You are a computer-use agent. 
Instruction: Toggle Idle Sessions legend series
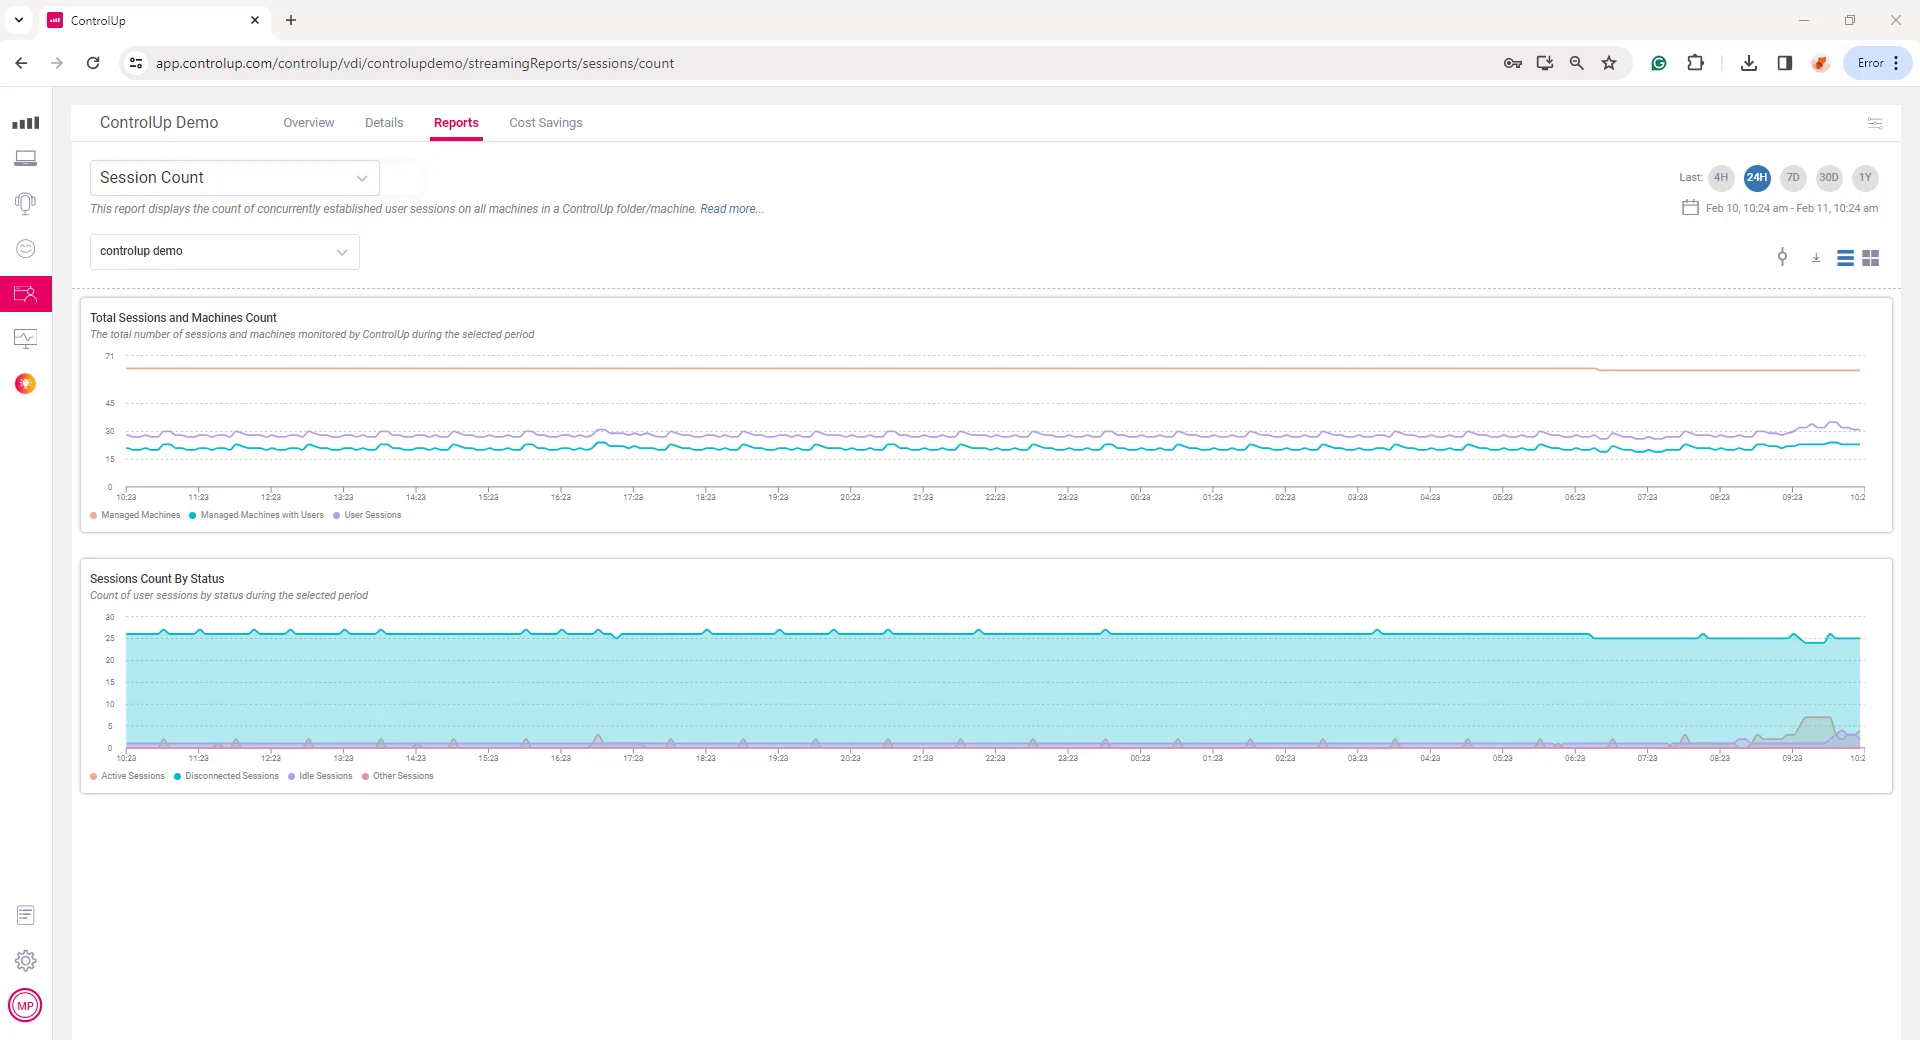point(320,776)
